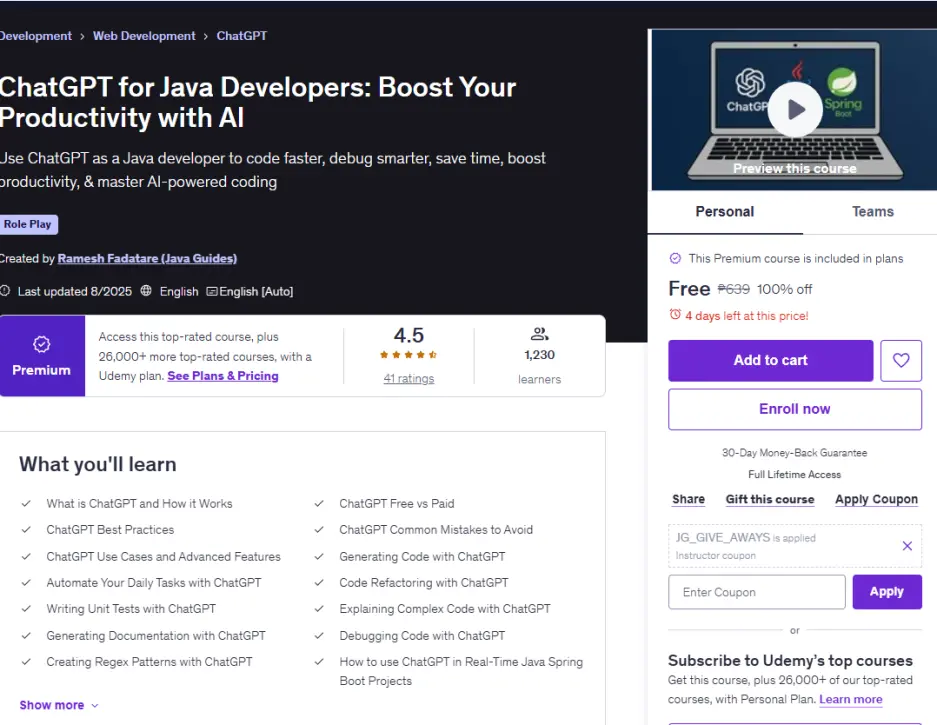Click "30-Day Money-Back Guarantee" text

pos(794,453)
